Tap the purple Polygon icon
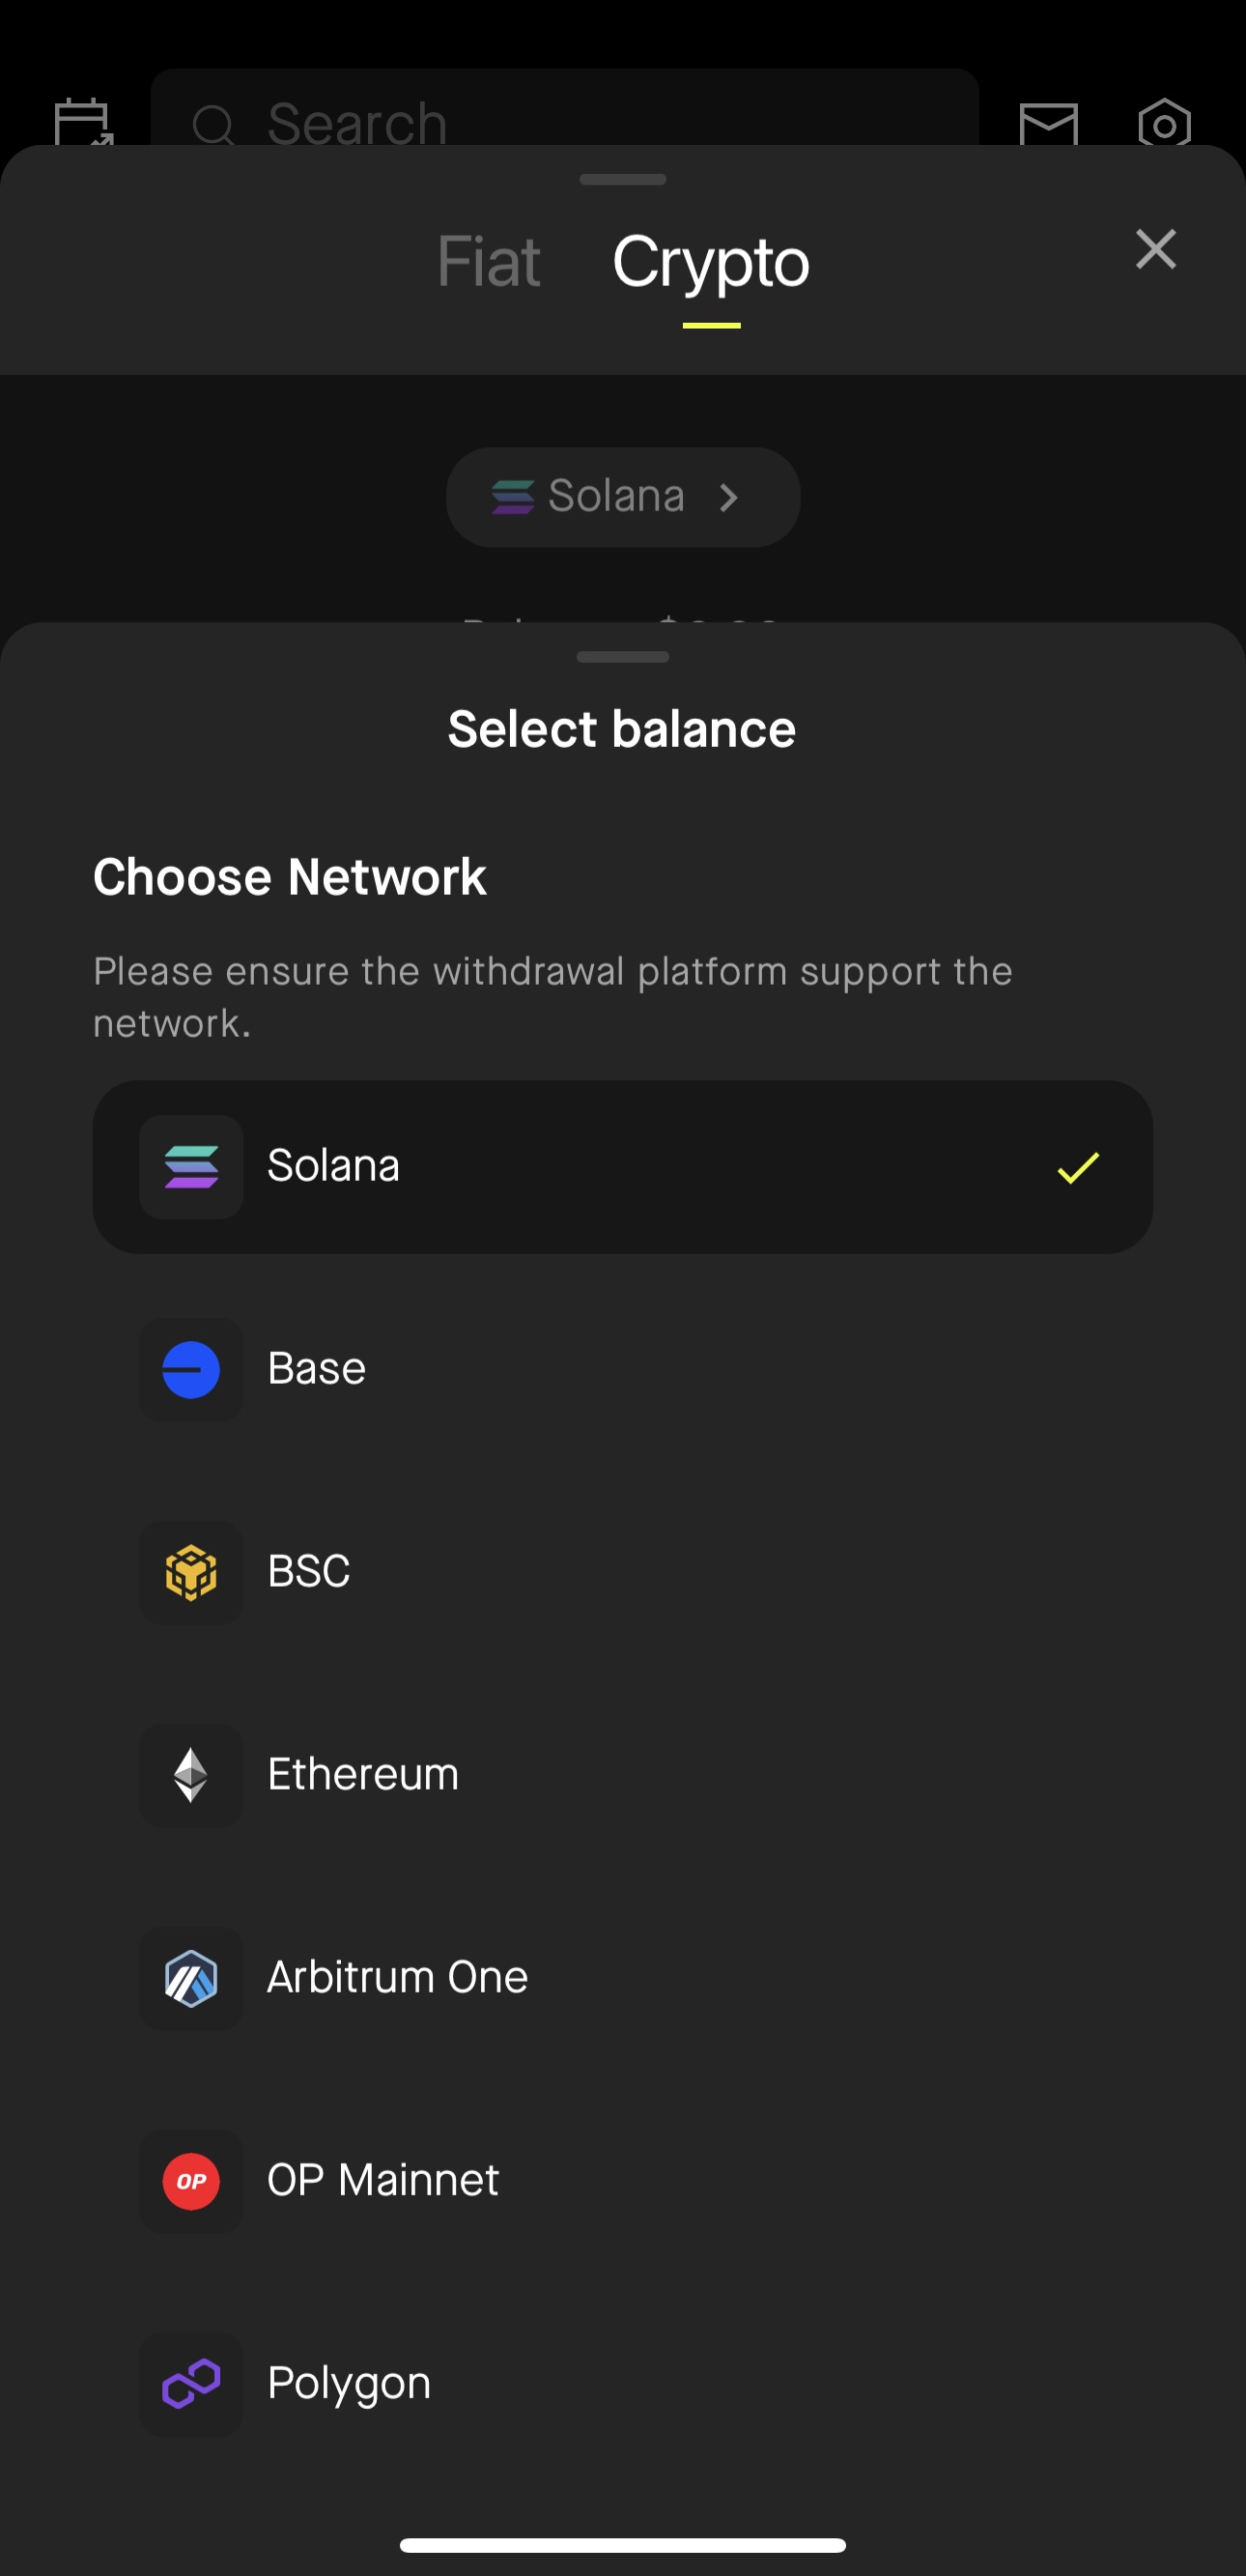The image size is (1246, 2576). 191,2384
